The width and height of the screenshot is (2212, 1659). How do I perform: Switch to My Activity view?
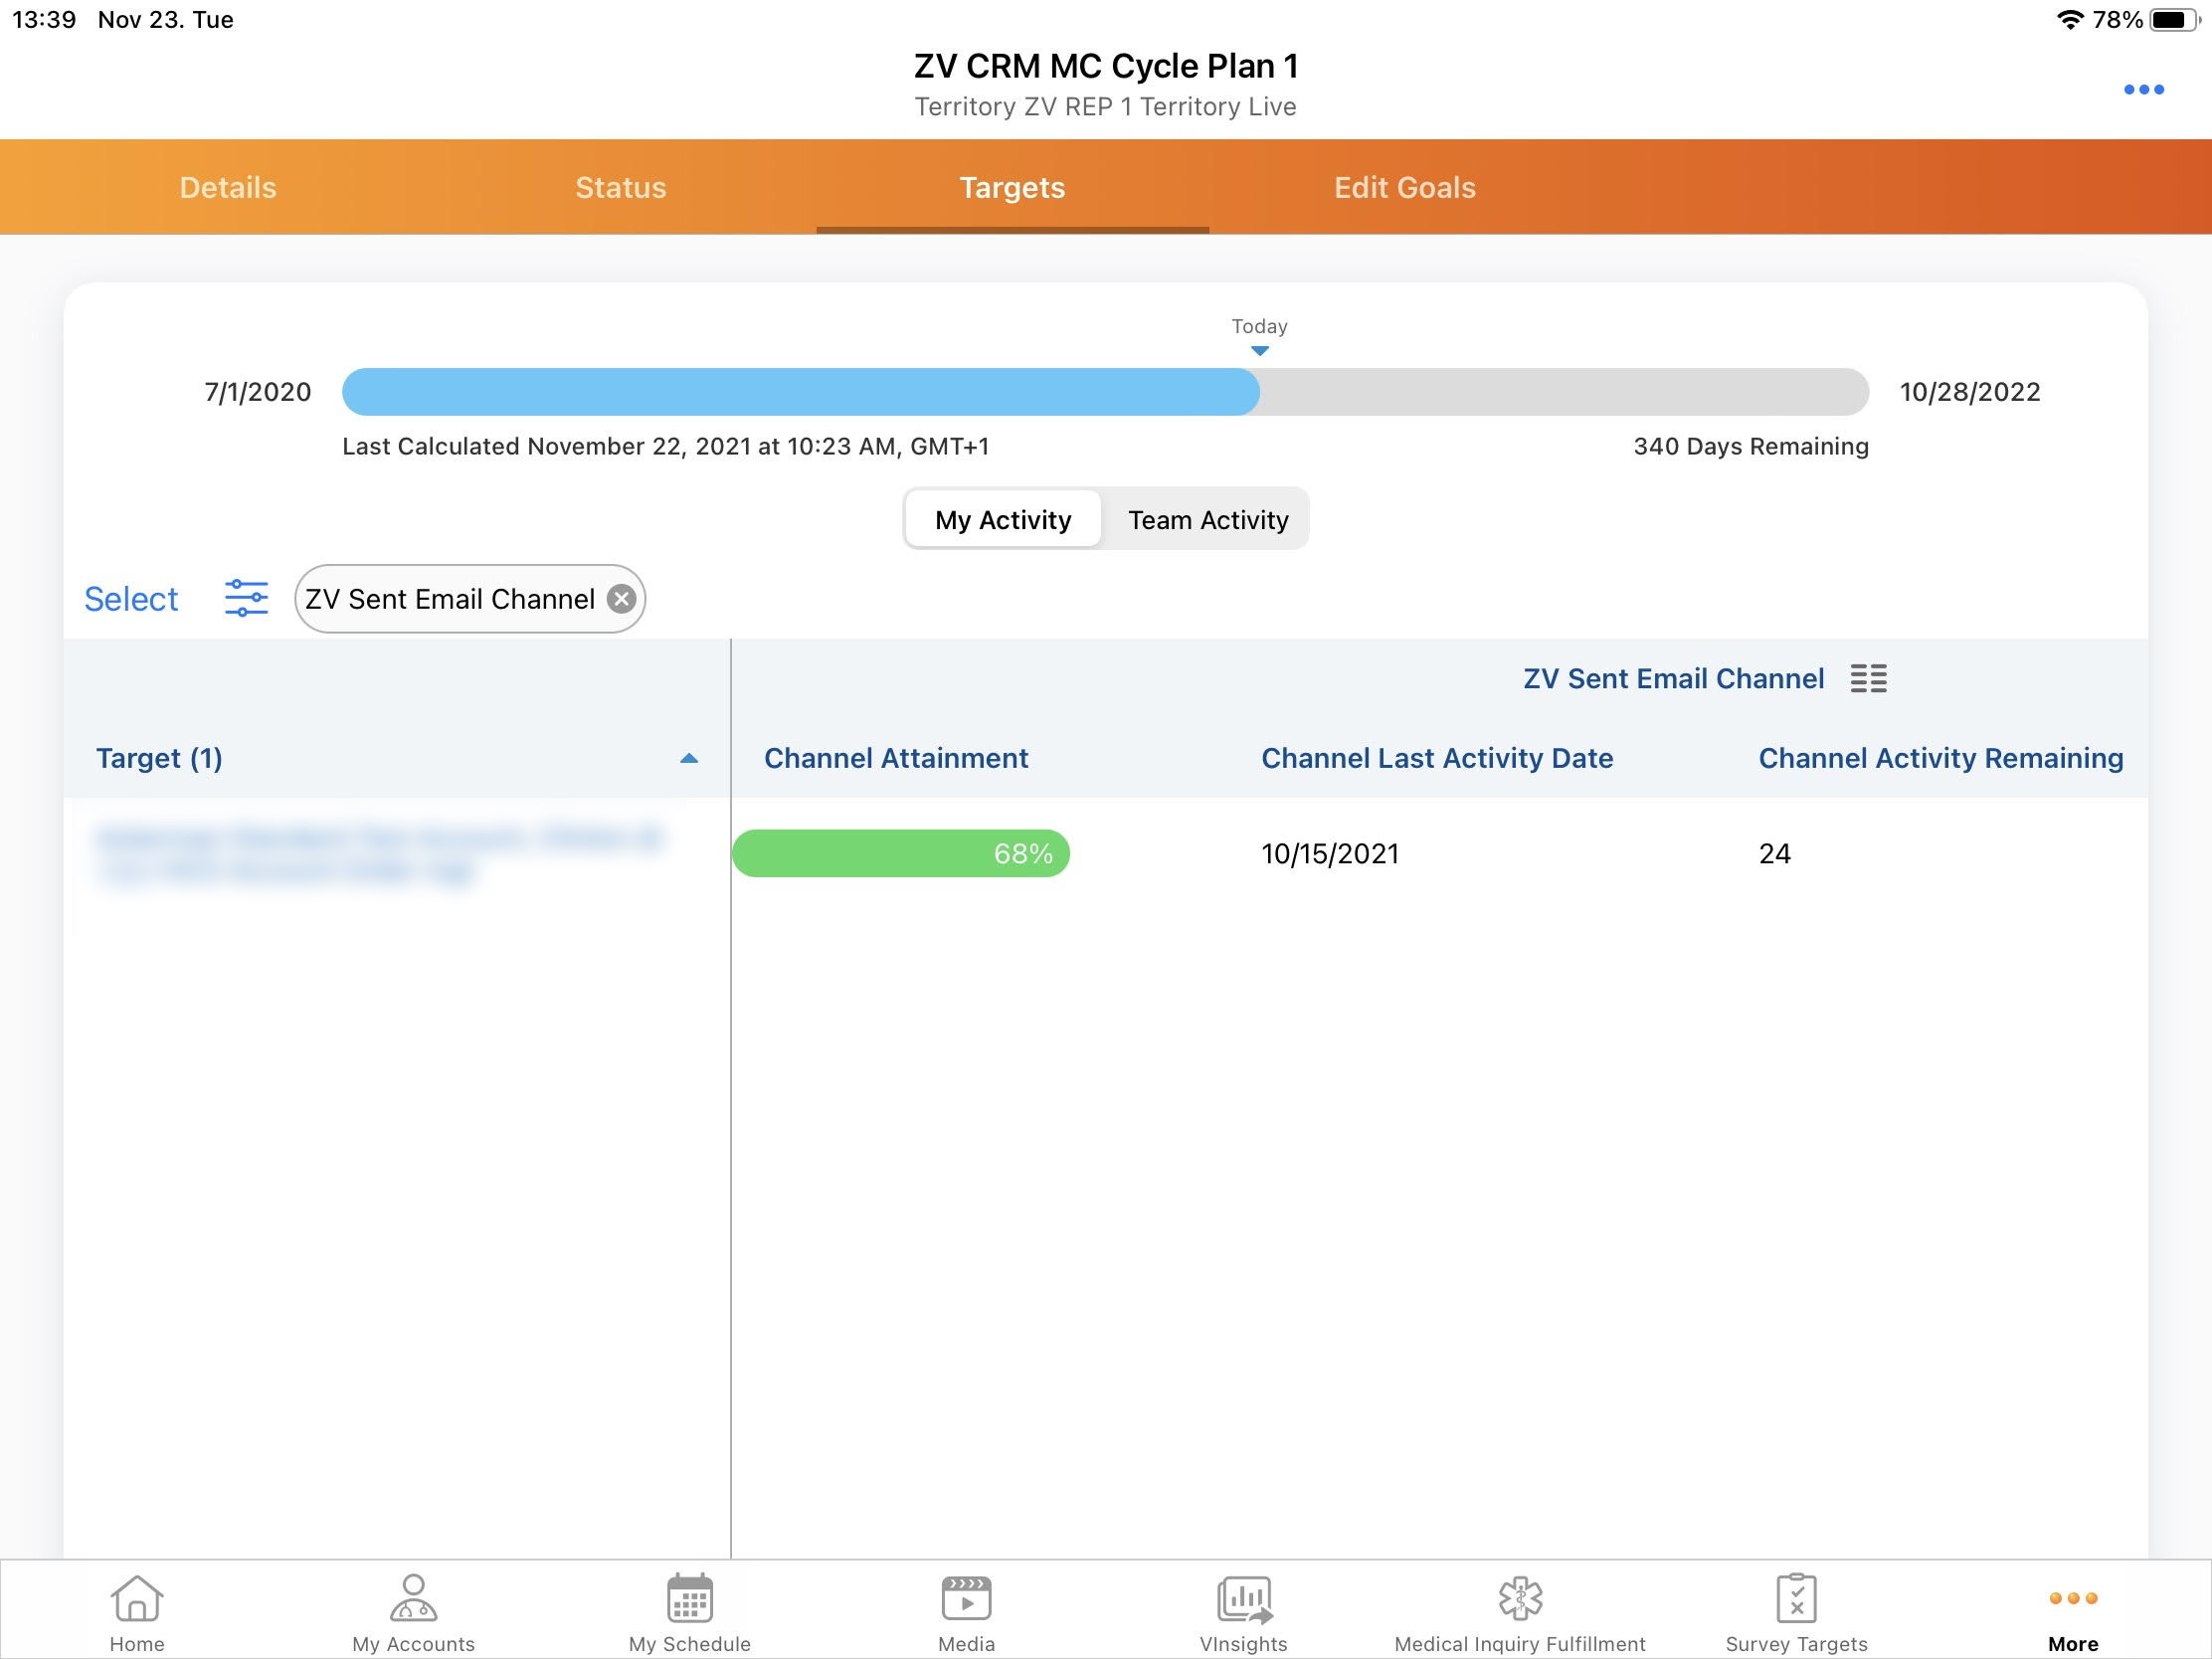click(1003, 519)
